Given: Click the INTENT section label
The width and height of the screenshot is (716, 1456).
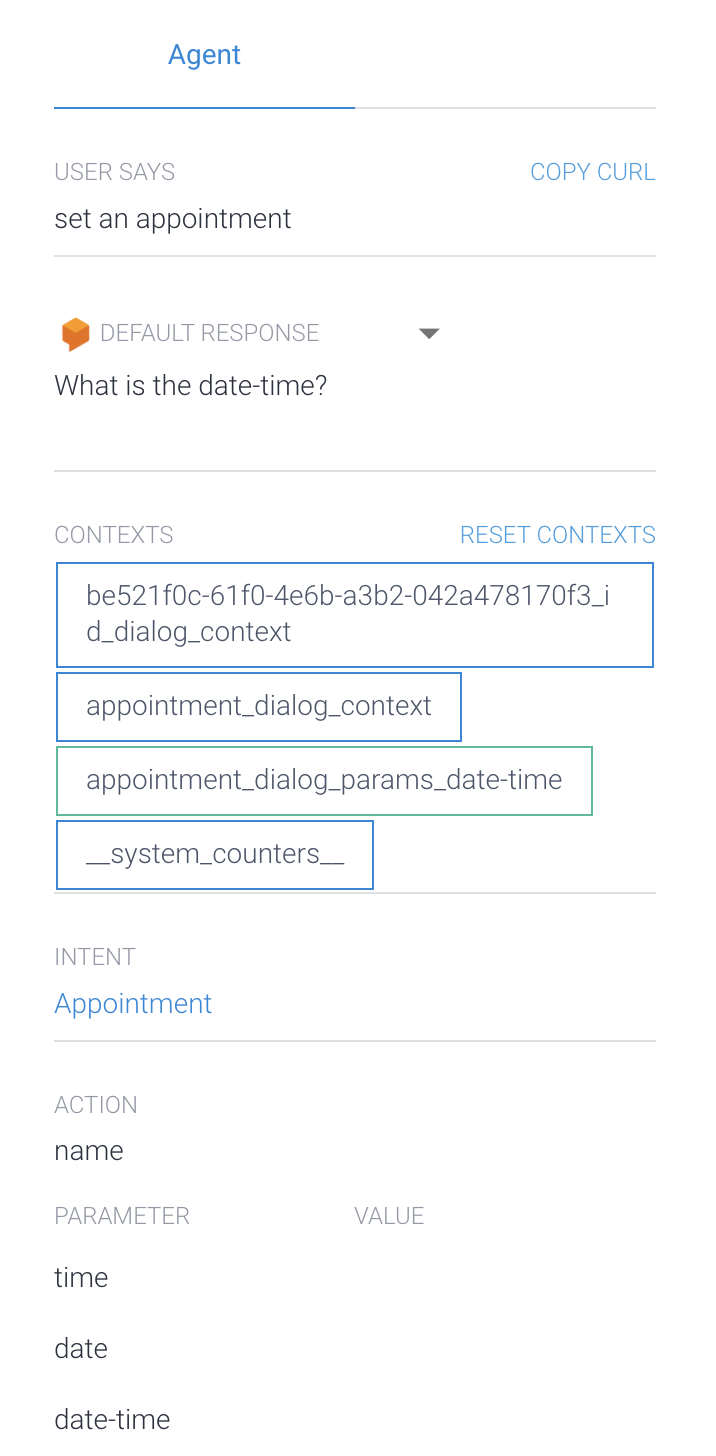Looking at the screenshot, I should coord(95,957).
